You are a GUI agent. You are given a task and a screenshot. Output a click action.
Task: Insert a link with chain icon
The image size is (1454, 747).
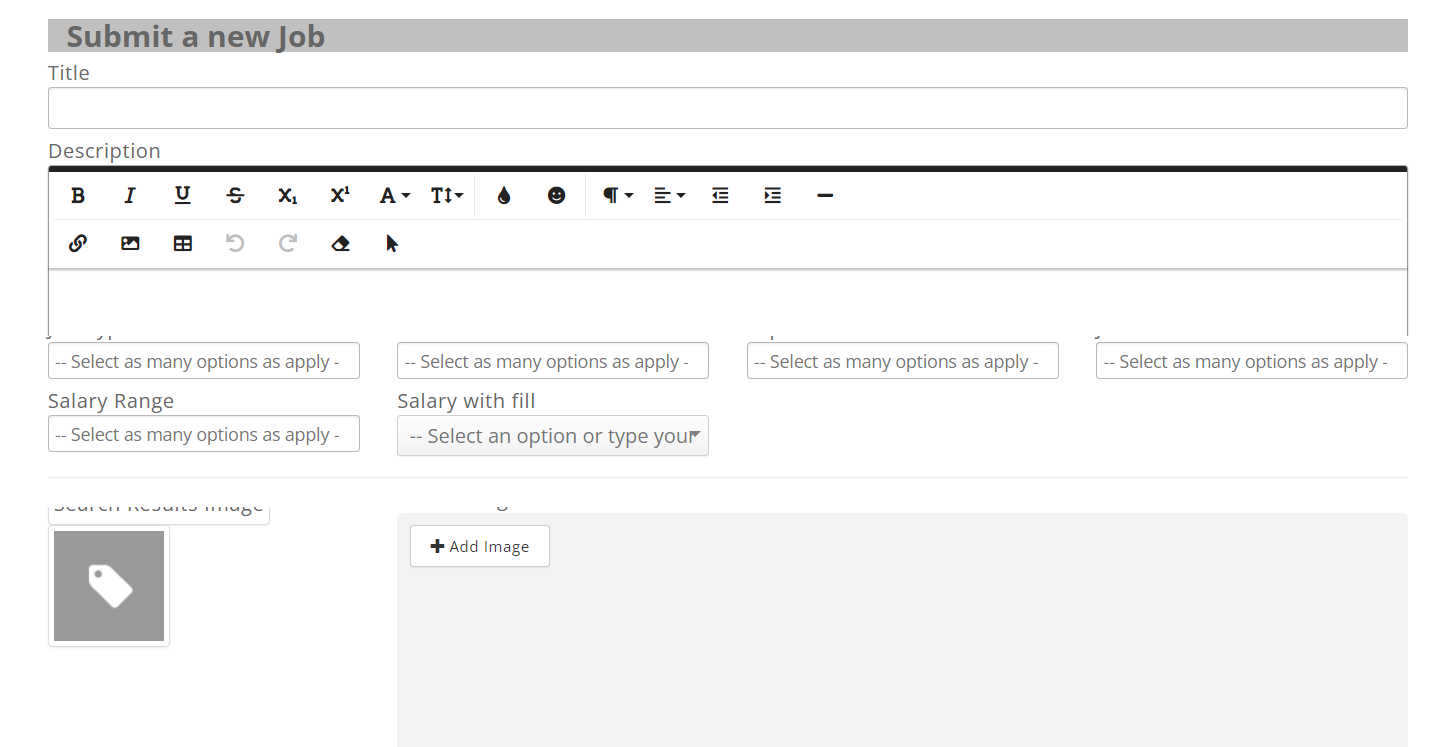pos(78,244)
